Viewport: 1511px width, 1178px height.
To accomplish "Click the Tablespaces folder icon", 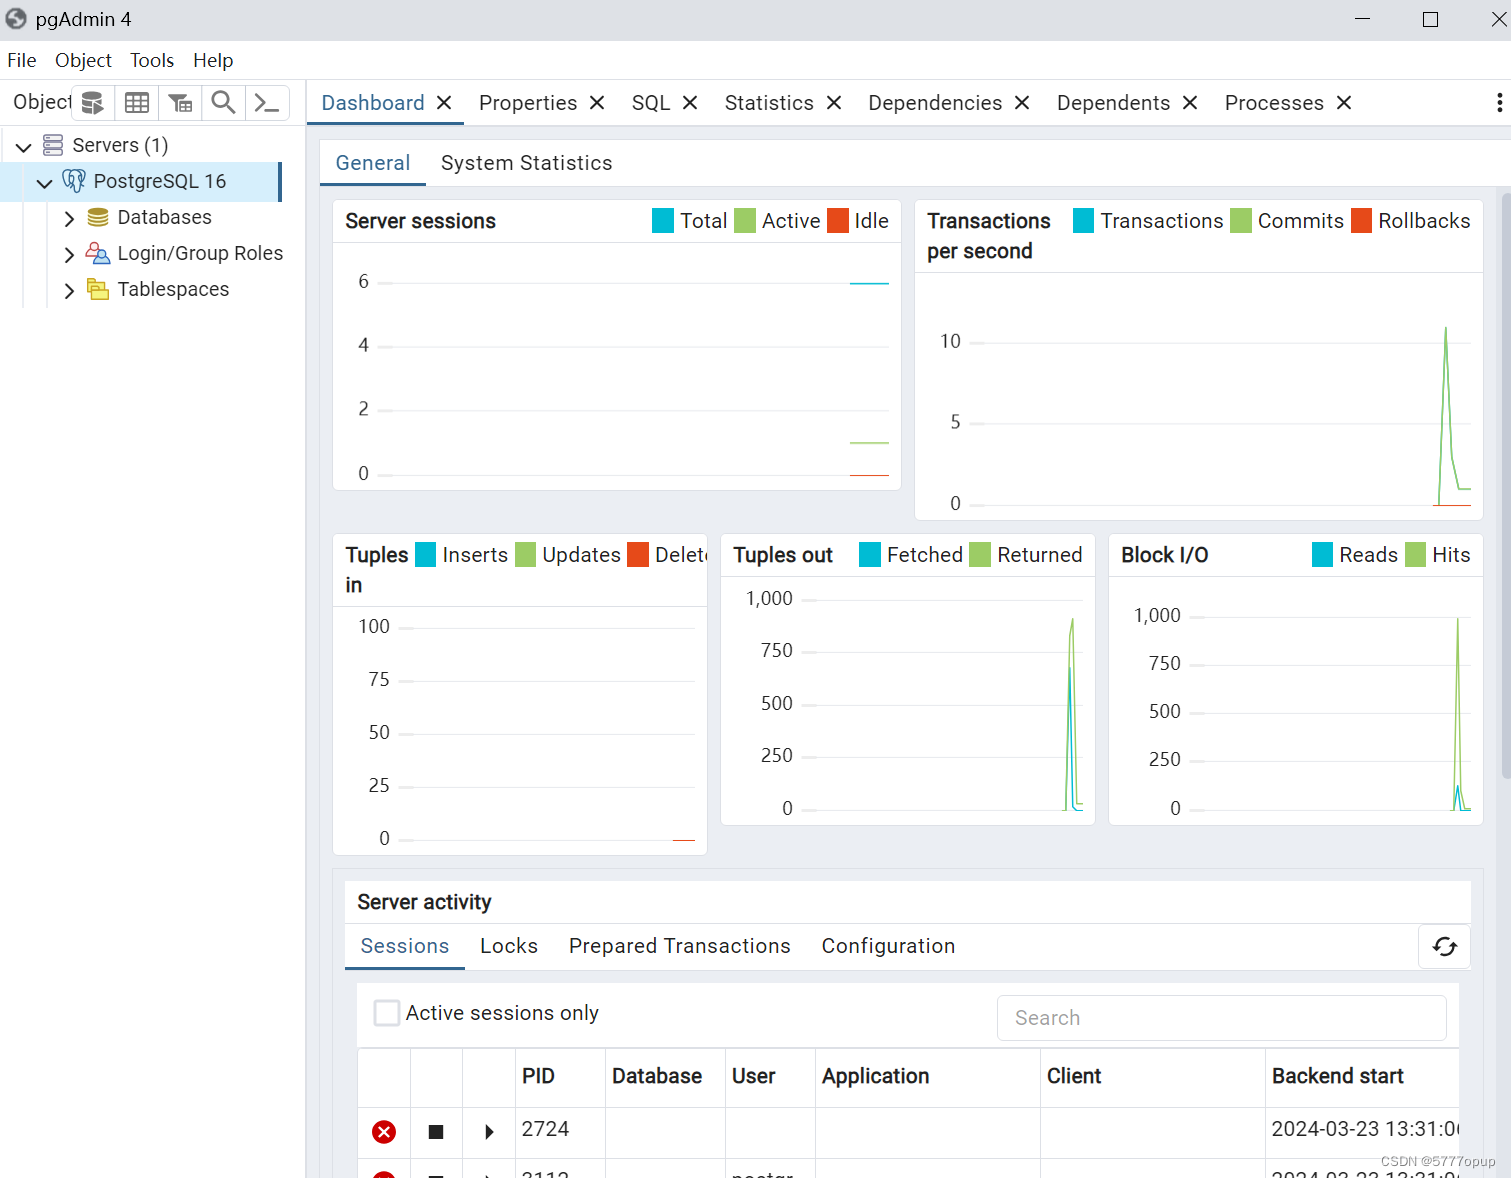I will 98,289.
